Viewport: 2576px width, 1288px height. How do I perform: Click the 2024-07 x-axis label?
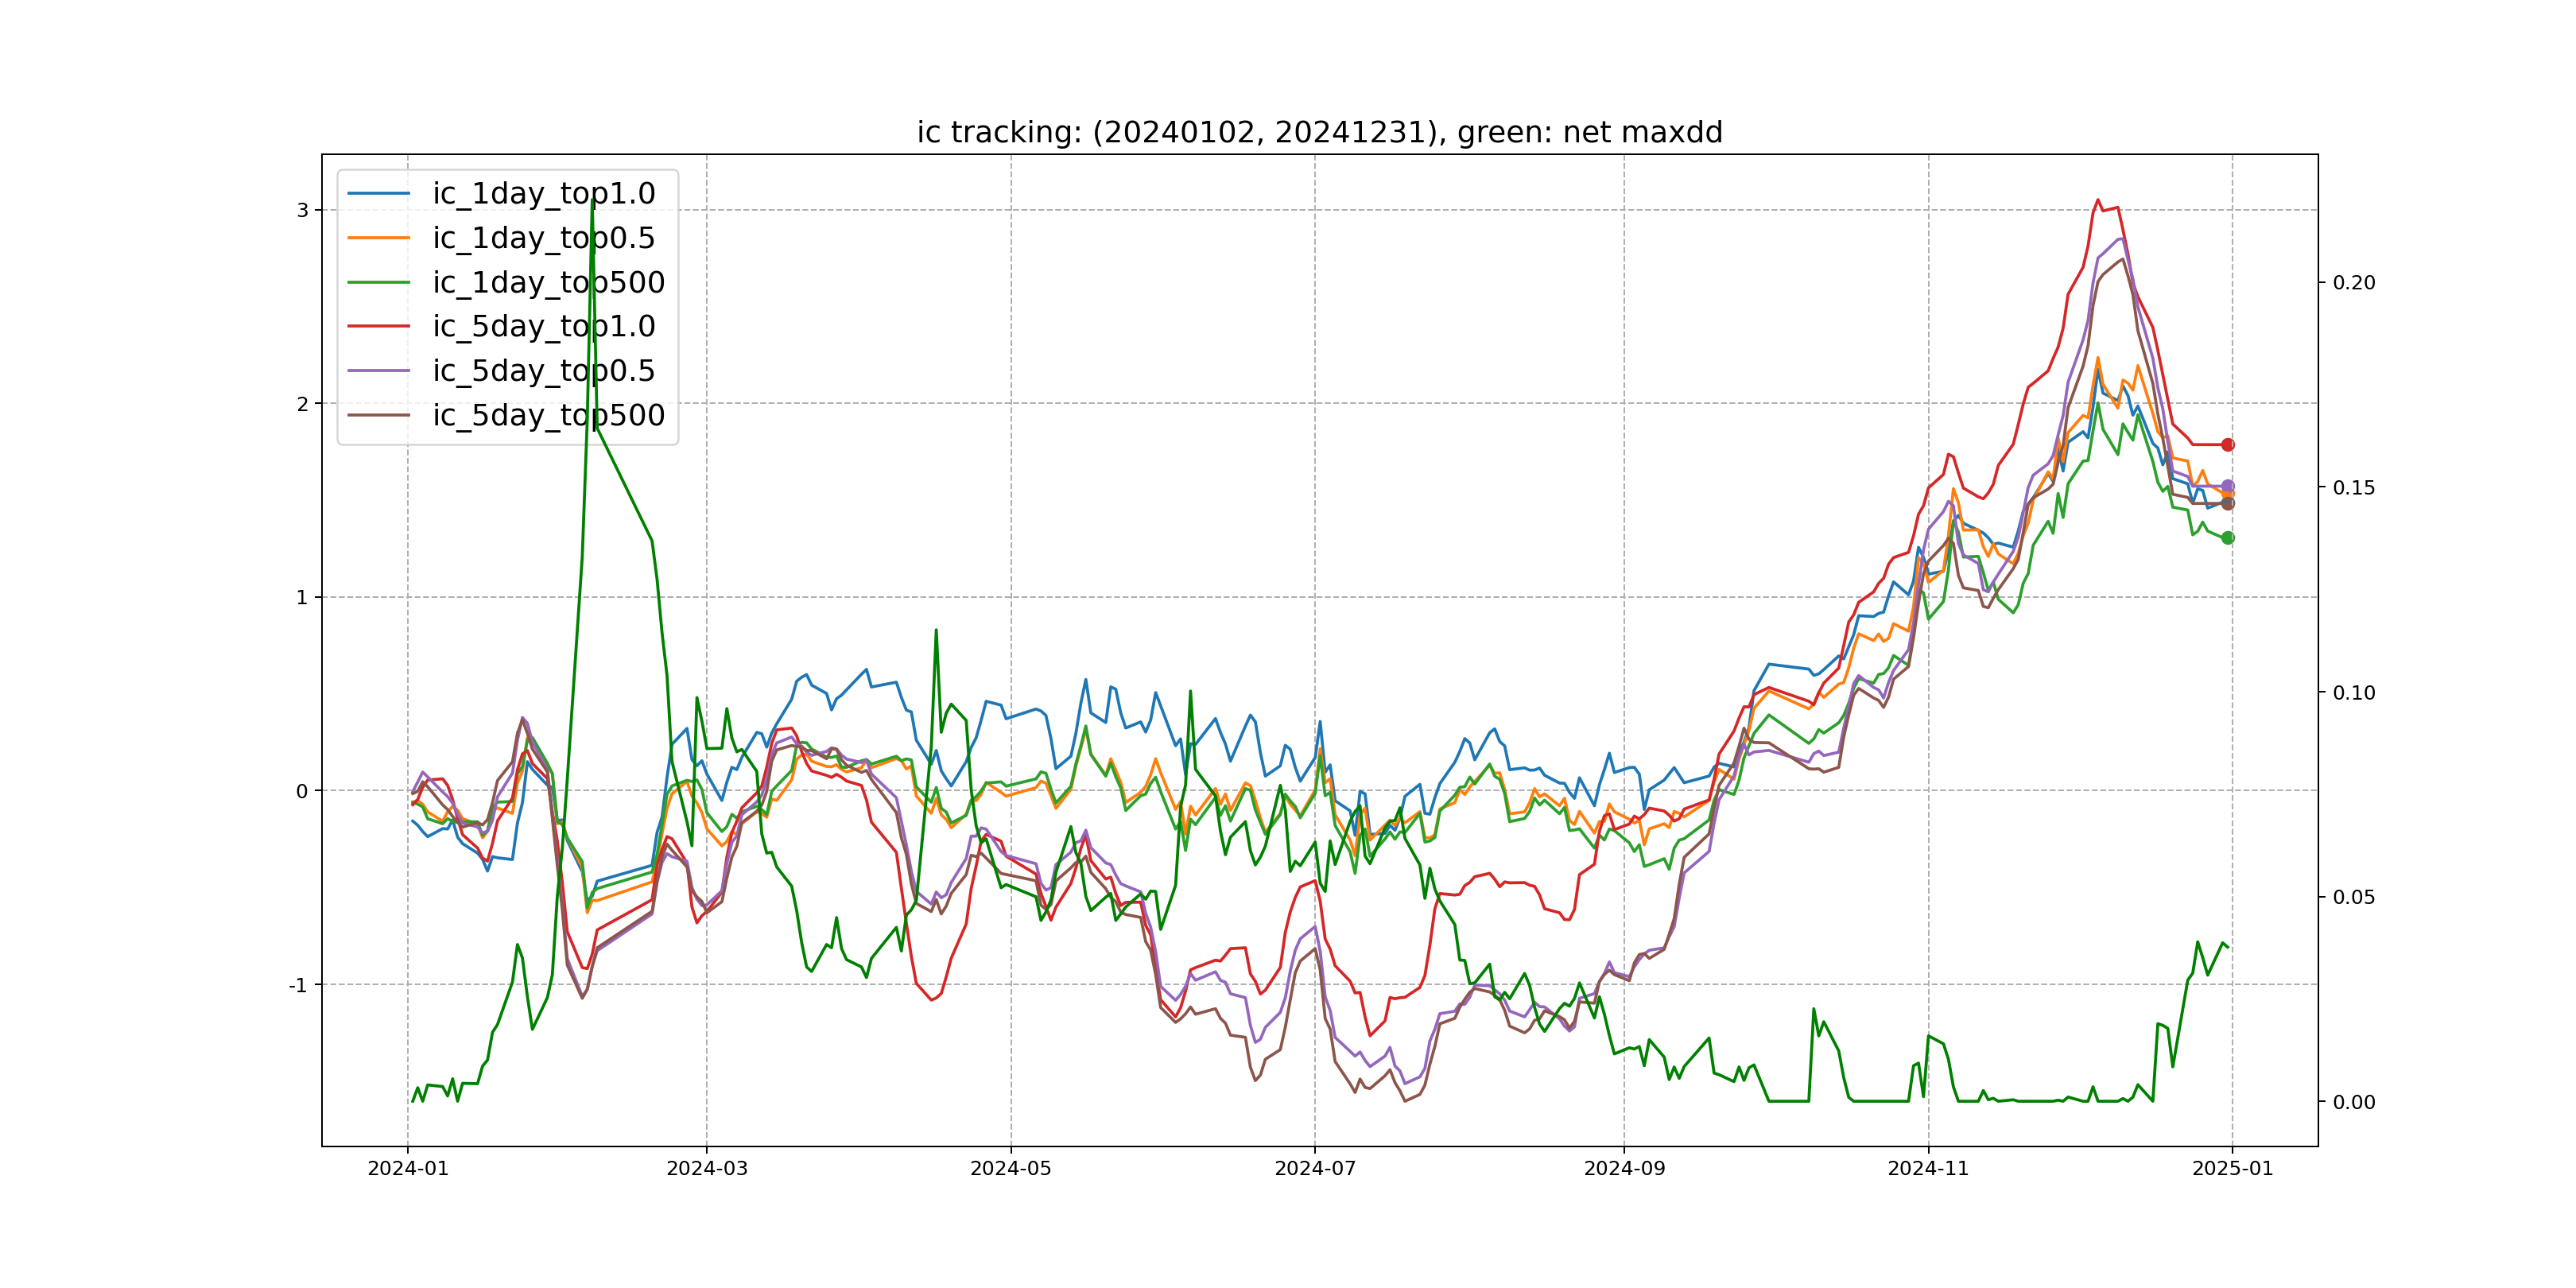click(1314, 1169)
